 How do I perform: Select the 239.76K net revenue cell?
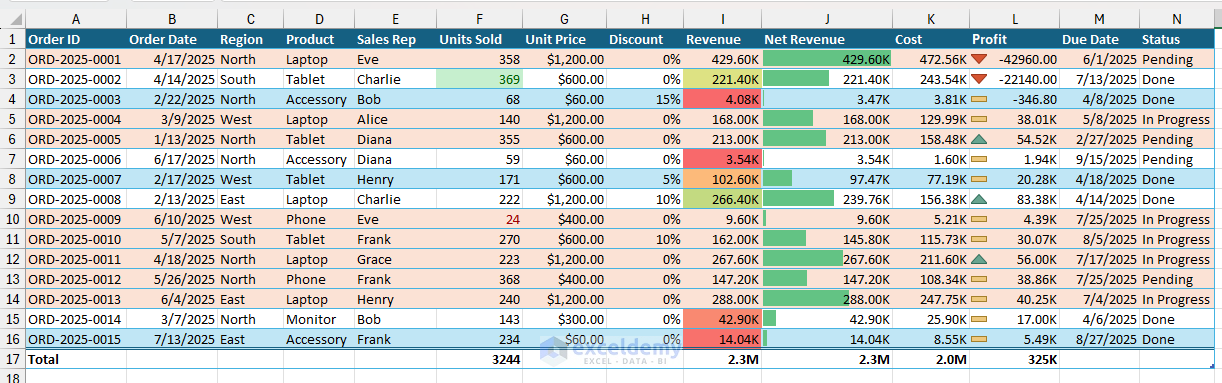[x=827, y=199]
